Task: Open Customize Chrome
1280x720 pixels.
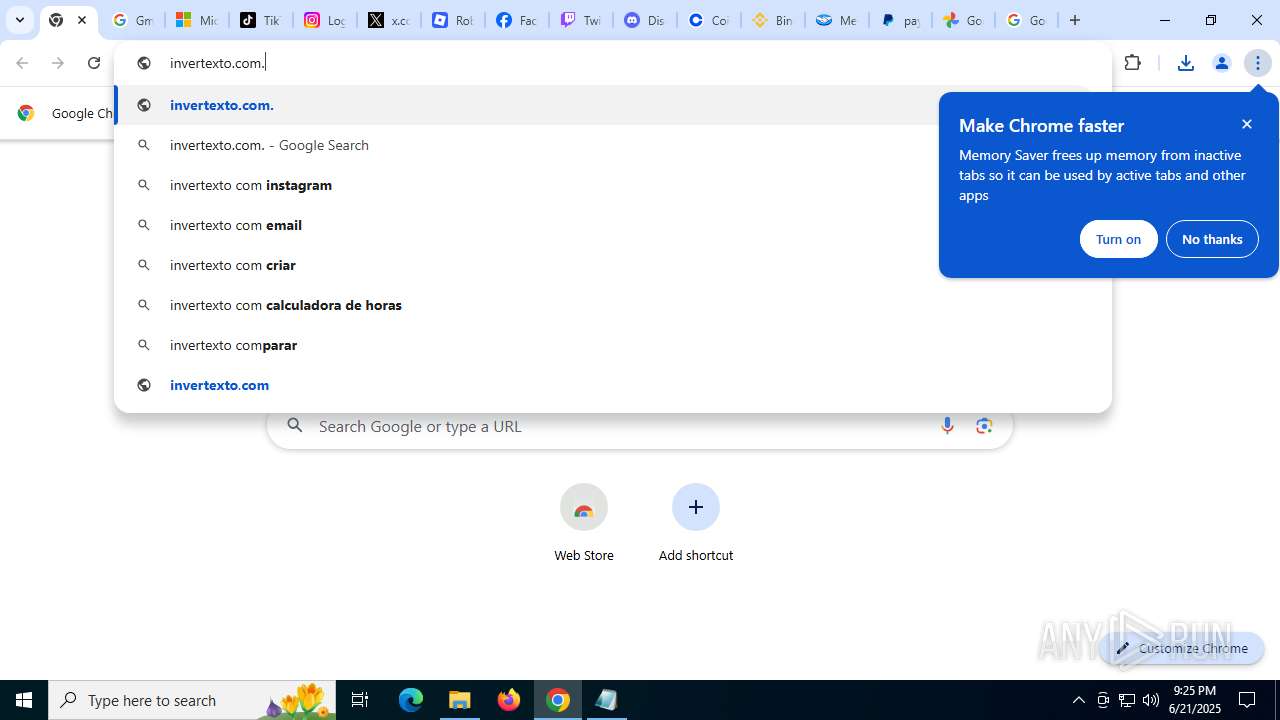Action: coord(1182,648)
